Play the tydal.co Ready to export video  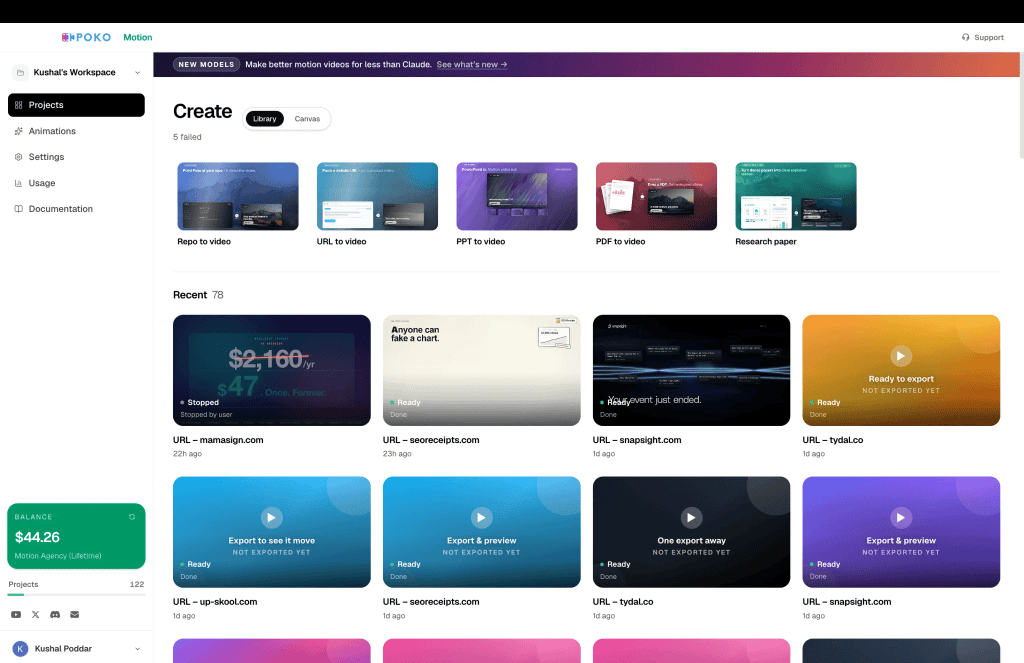click(x=901, y=356)
